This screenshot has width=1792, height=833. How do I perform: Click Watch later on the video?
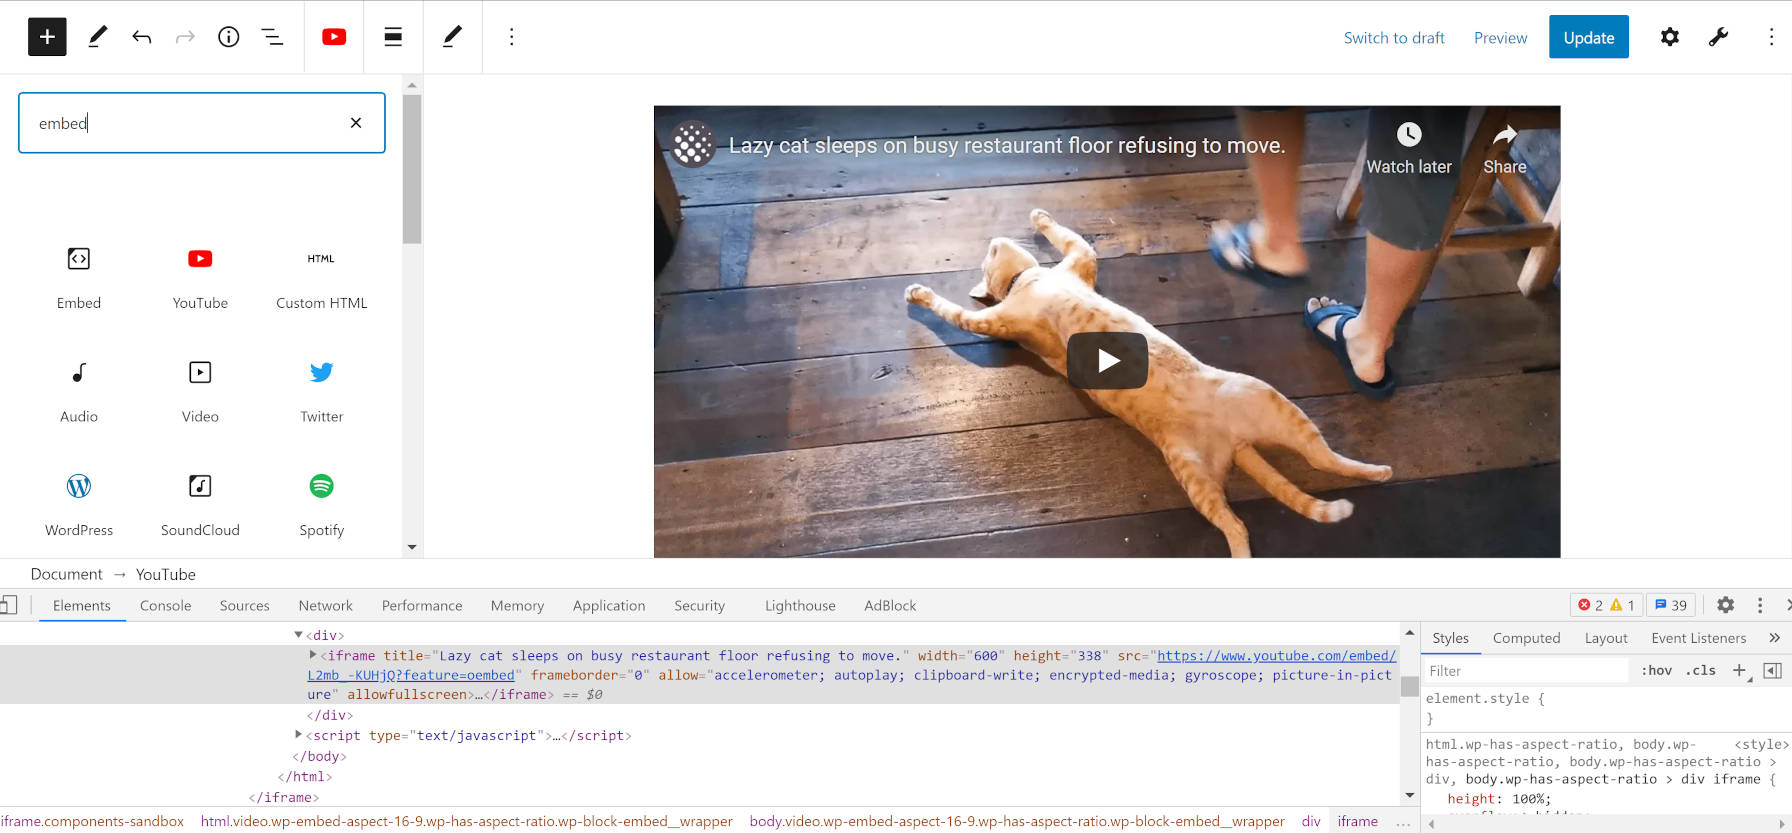click(1409, 148)
